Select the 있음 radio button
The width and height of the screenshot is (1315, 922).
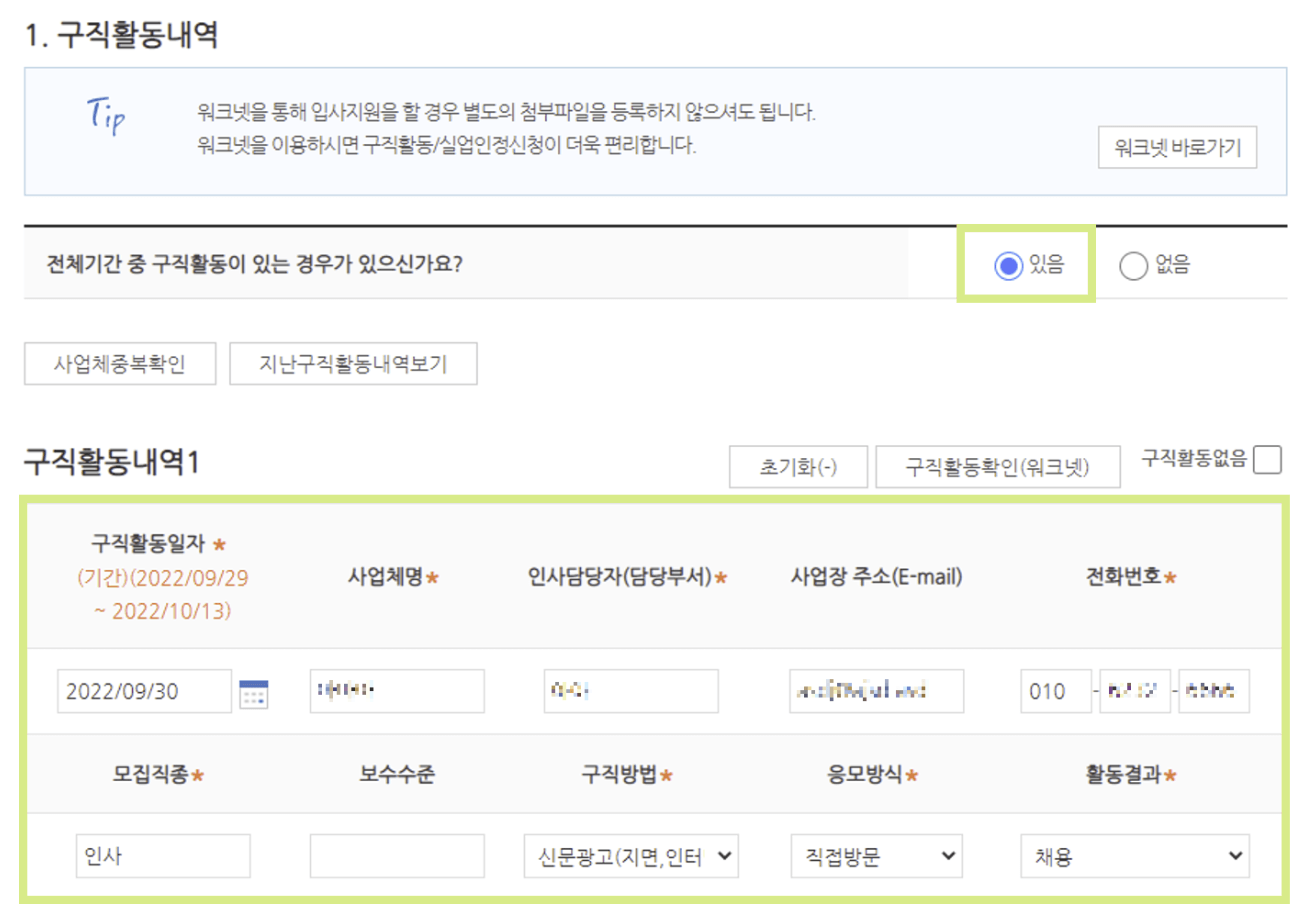tap(1010, 264)
